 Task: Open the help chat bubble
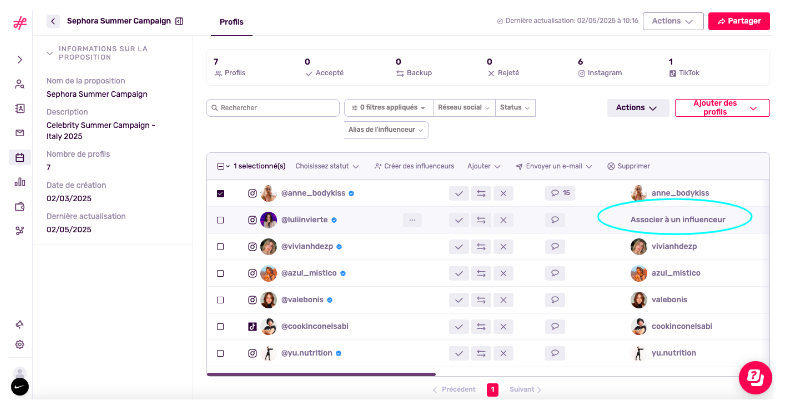(755, 377)
